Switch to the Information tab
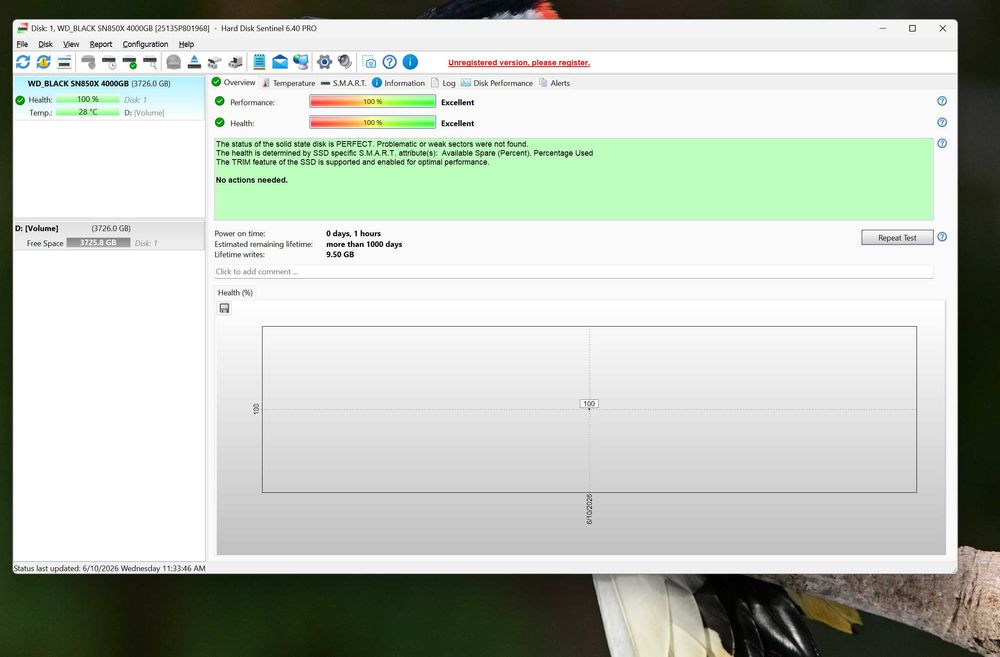This screenshot has width=1000, height=657. (398, 83)
